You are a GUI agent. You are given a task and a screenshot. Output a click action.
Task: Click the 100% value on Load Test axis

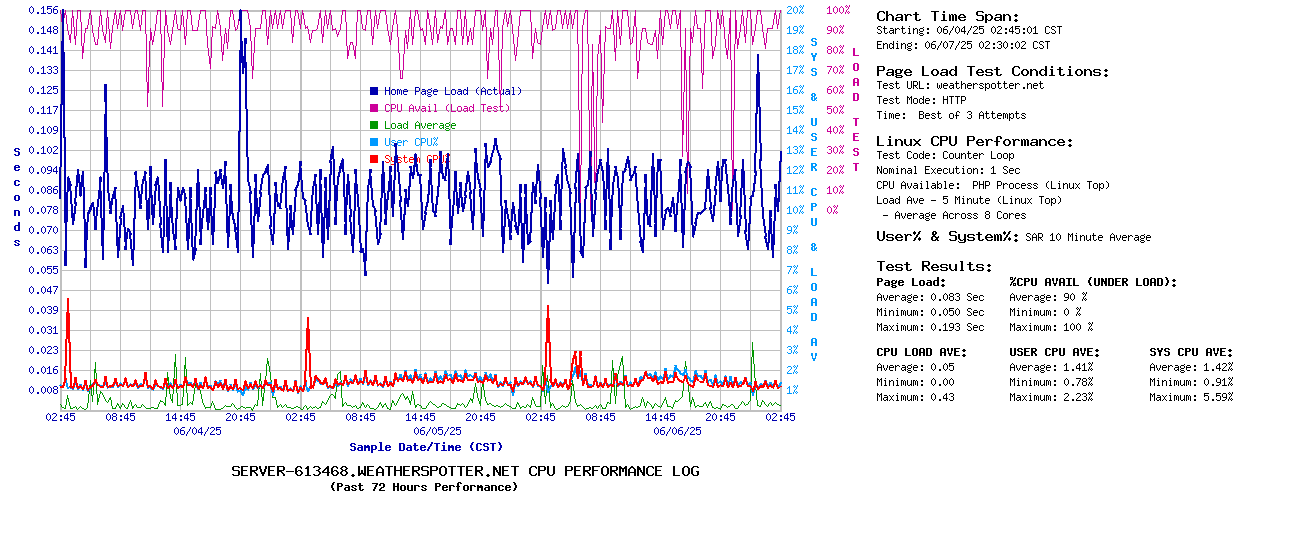[x=838, y=10]
